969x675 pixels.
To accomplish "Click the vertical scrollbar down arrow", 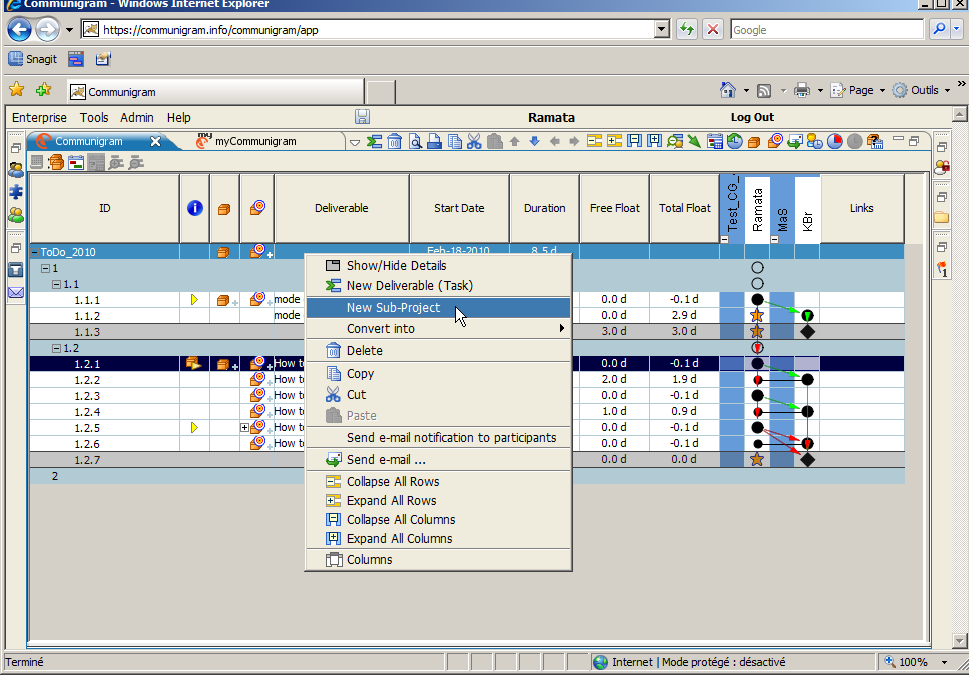I will pyautogui.click(x=959, y=640).
